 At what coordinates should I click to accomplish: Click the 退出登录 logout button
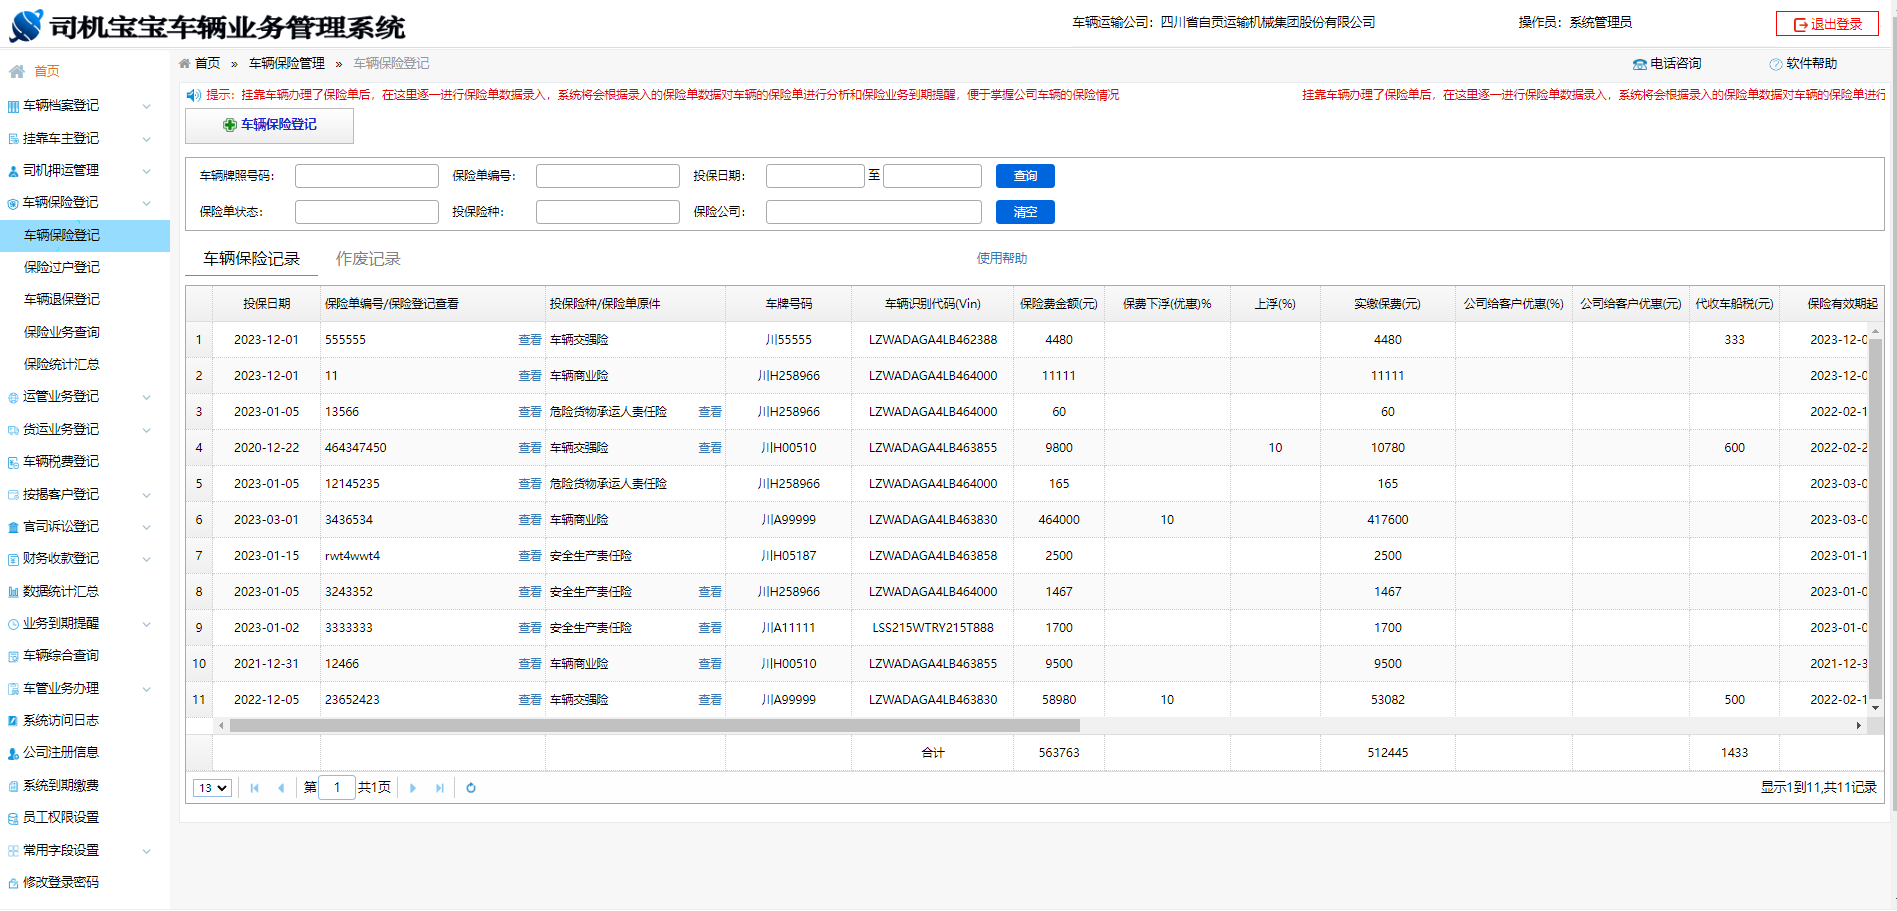tap(1827, 24)
